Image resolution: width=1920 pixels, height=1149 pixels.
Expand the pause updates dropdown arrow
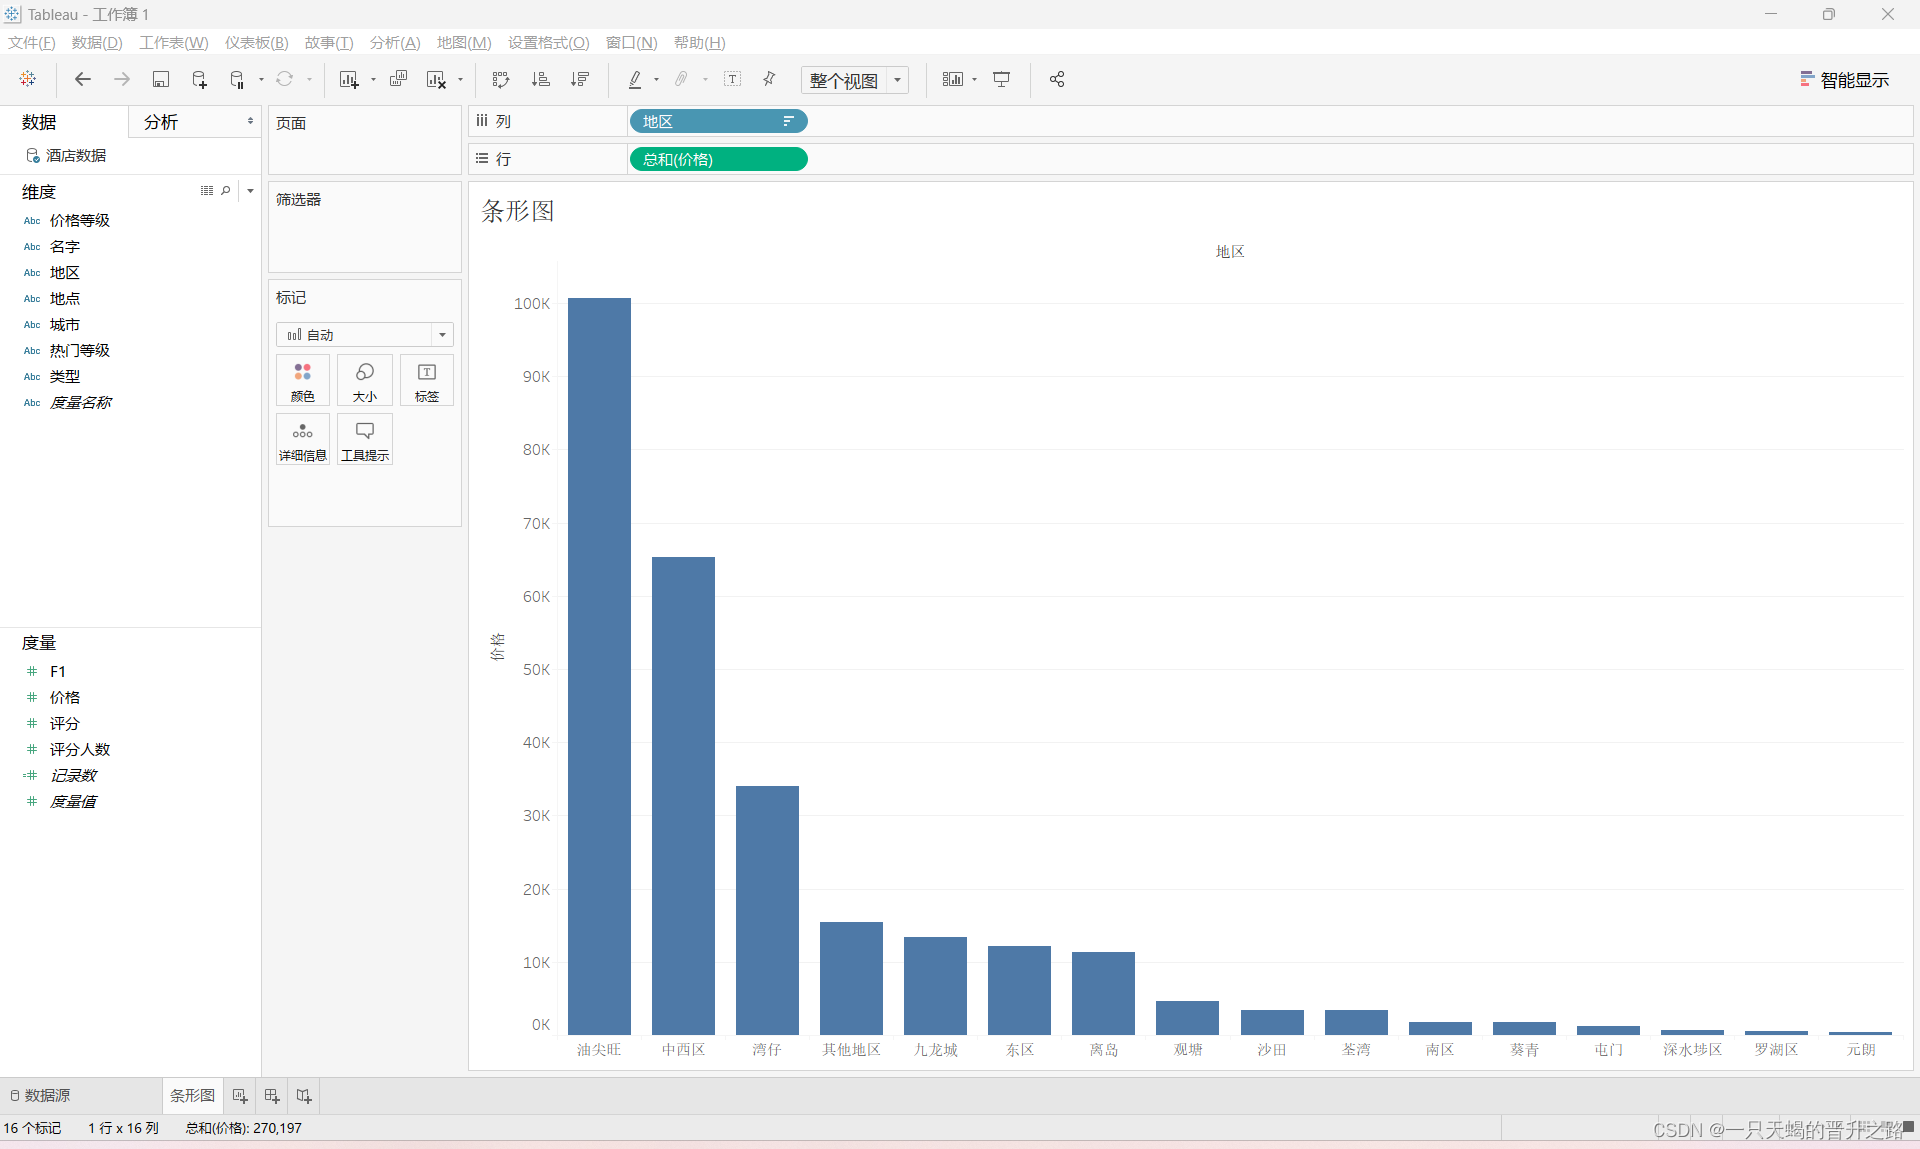pos(261,80)
